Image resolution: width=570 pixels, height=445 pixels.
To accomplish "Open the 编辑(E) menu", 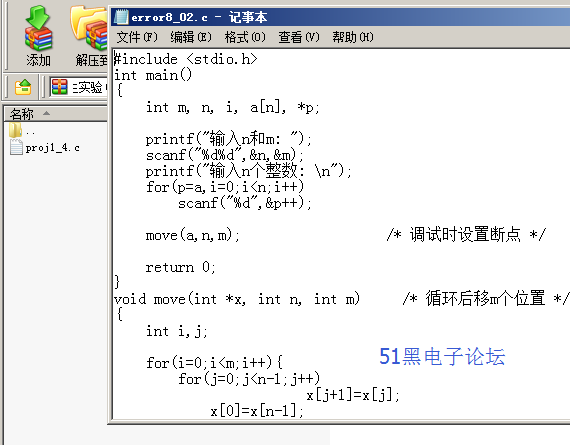I will pyautogui.click(x=191, y=37).
